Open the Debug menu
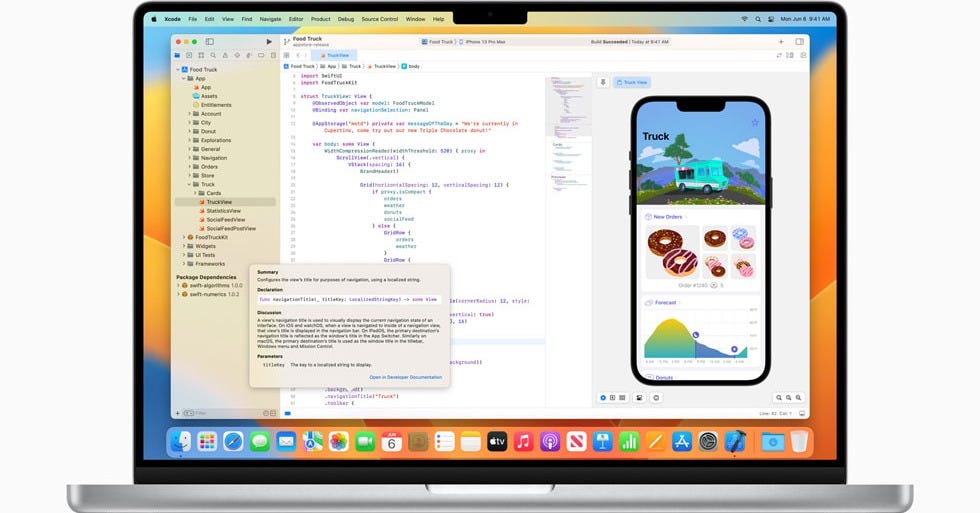The height and width of the screenshot is (513, 980). click(346, 19)
